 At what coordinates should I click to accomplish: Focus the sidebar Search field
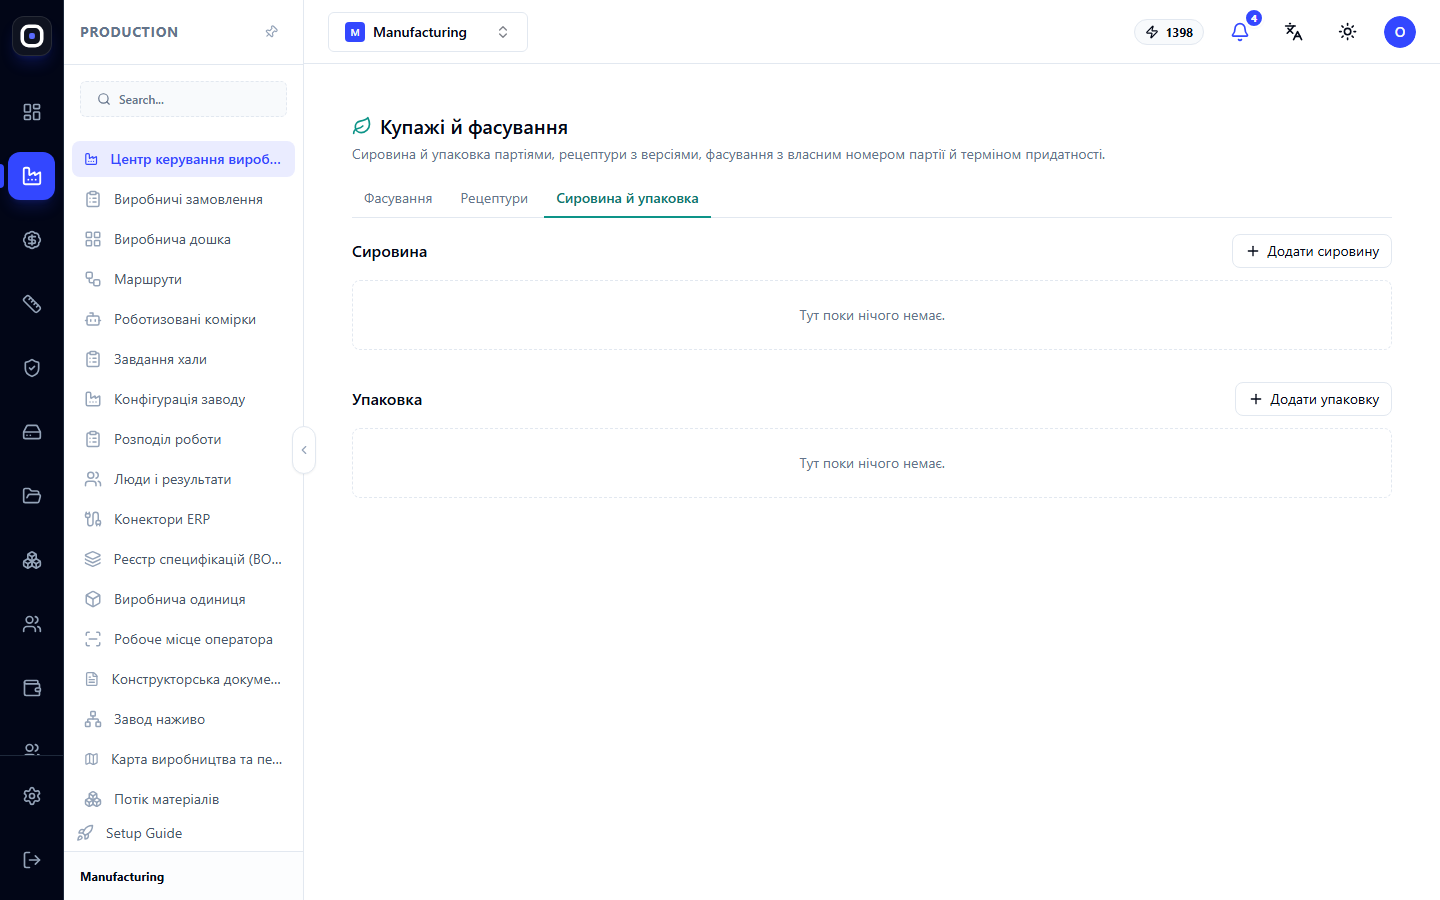tap(183, 99)
